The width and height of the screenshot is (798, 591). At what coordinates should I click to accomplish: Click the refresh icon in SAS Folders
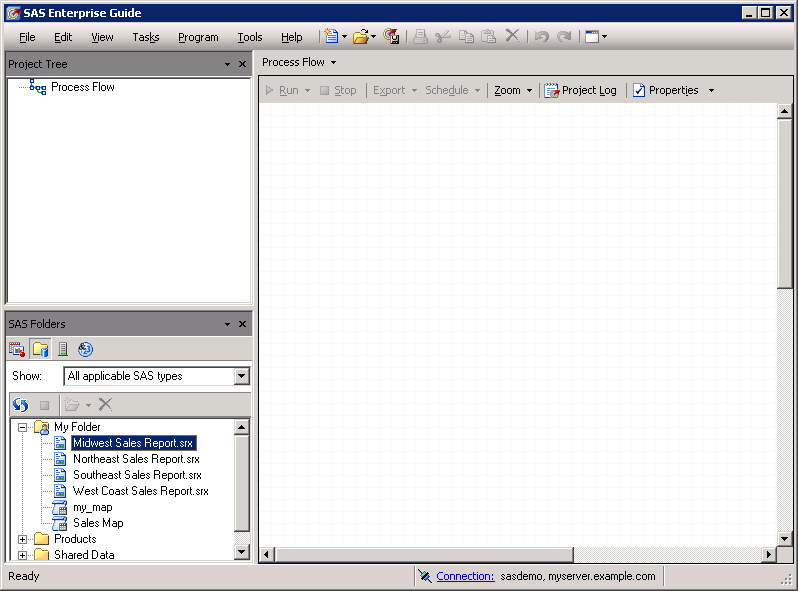pyautogui.click(x=21, y=405)
